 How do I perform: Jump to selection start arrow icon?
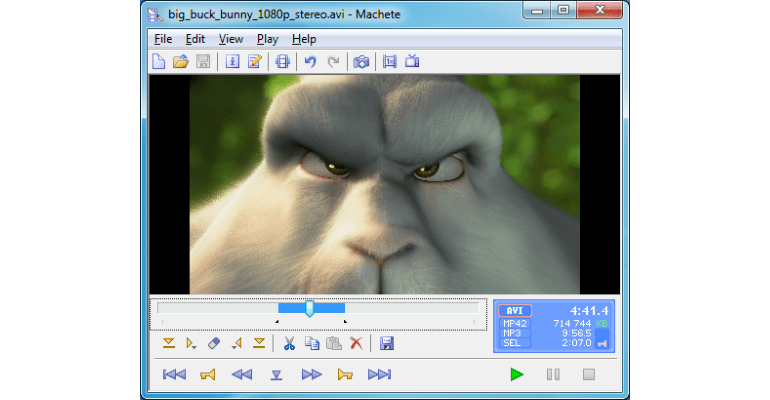191,344
